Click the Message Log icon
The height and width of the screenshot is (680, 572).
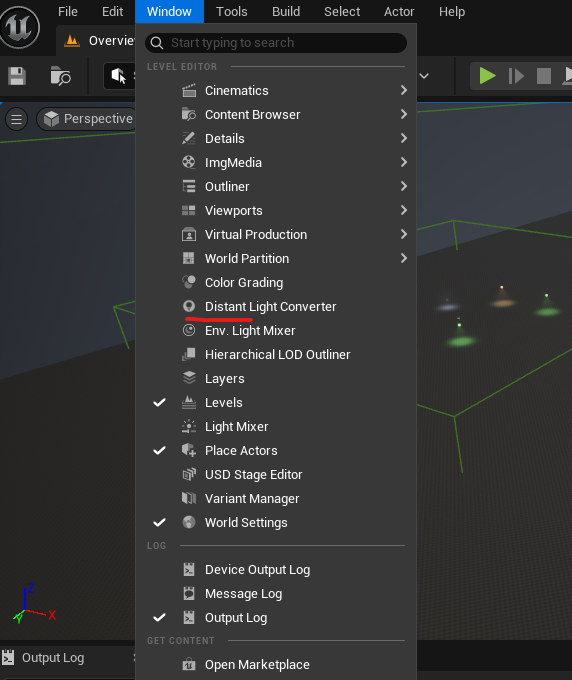(x=189, y=593)
